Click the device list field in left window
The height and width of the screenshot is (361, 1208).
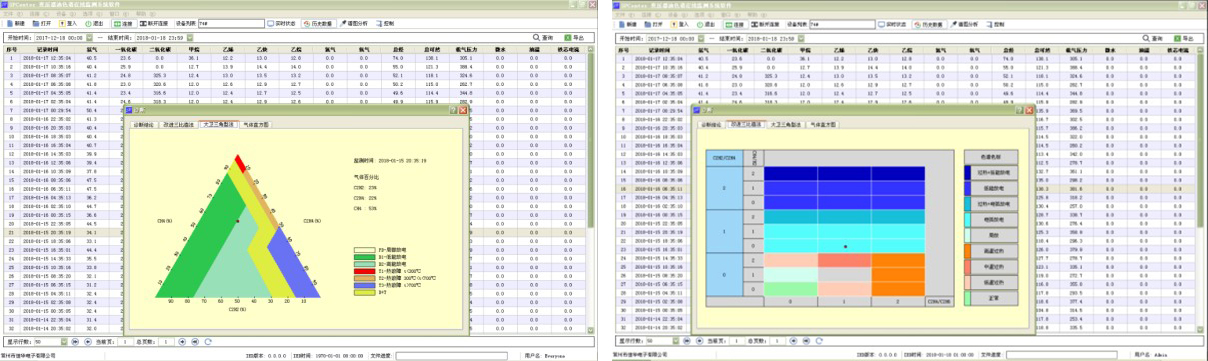[x=231, y=23]
